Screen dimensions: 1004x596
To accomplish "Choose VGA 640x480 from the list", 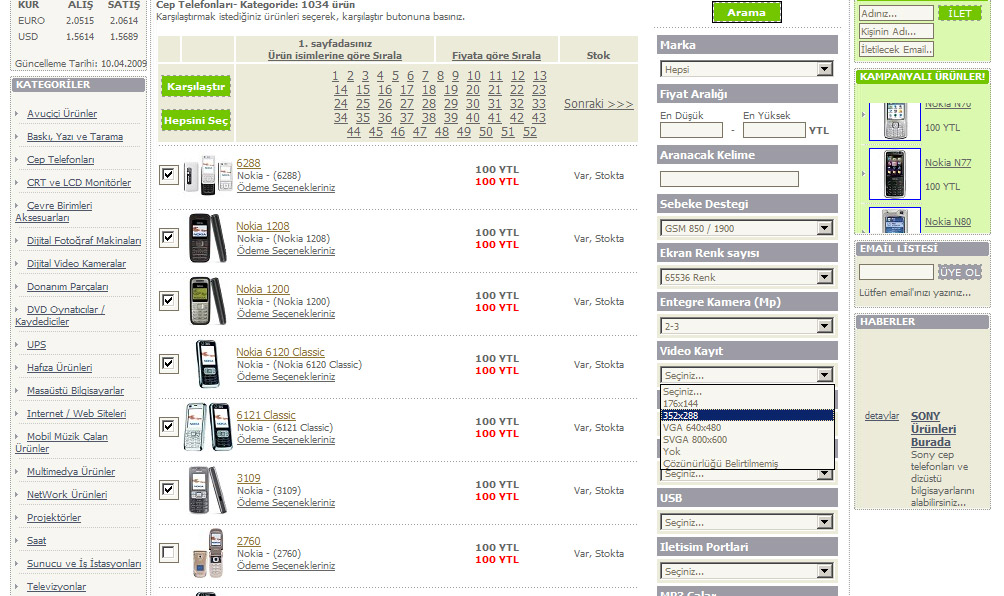I will [747, 428].
